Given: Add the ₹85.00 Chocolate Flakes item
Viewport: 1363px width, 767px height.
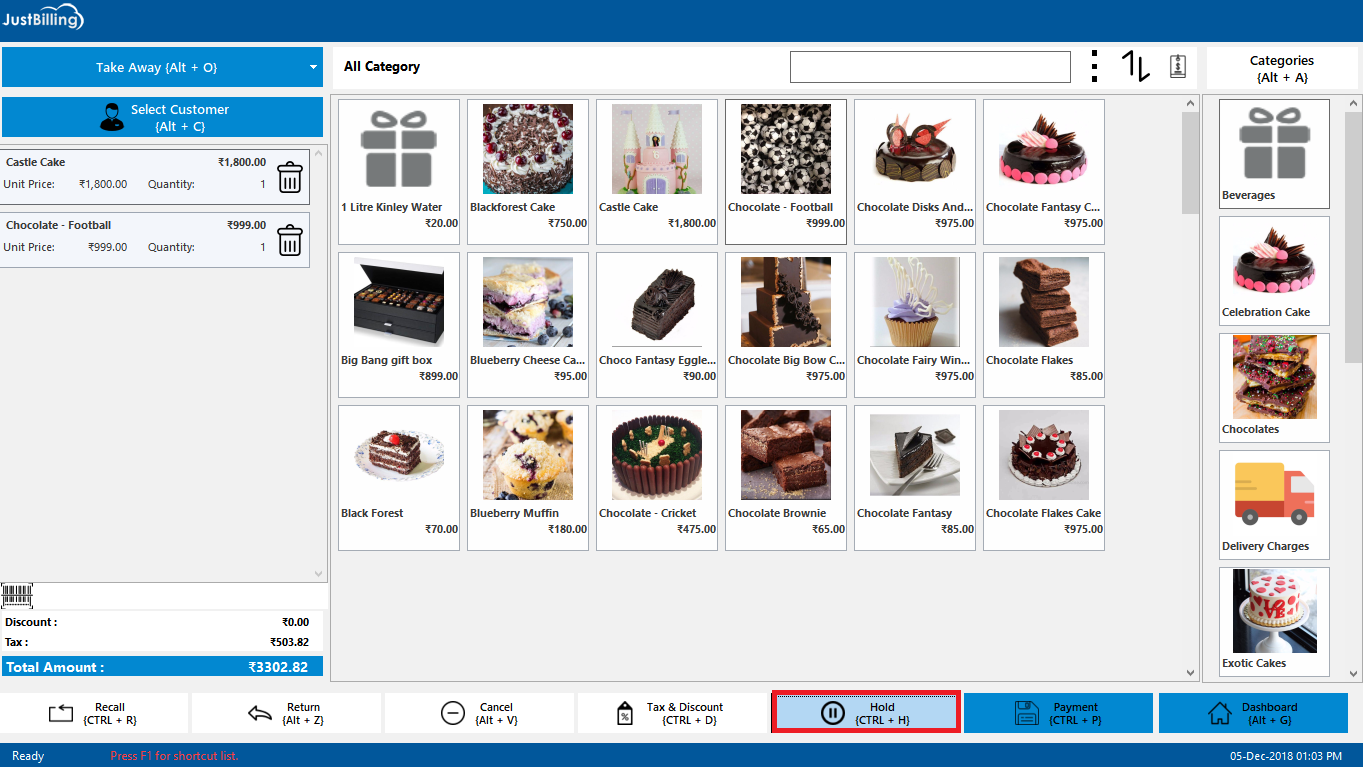Looking at the screenshot, I should (x=1044, y=324).
